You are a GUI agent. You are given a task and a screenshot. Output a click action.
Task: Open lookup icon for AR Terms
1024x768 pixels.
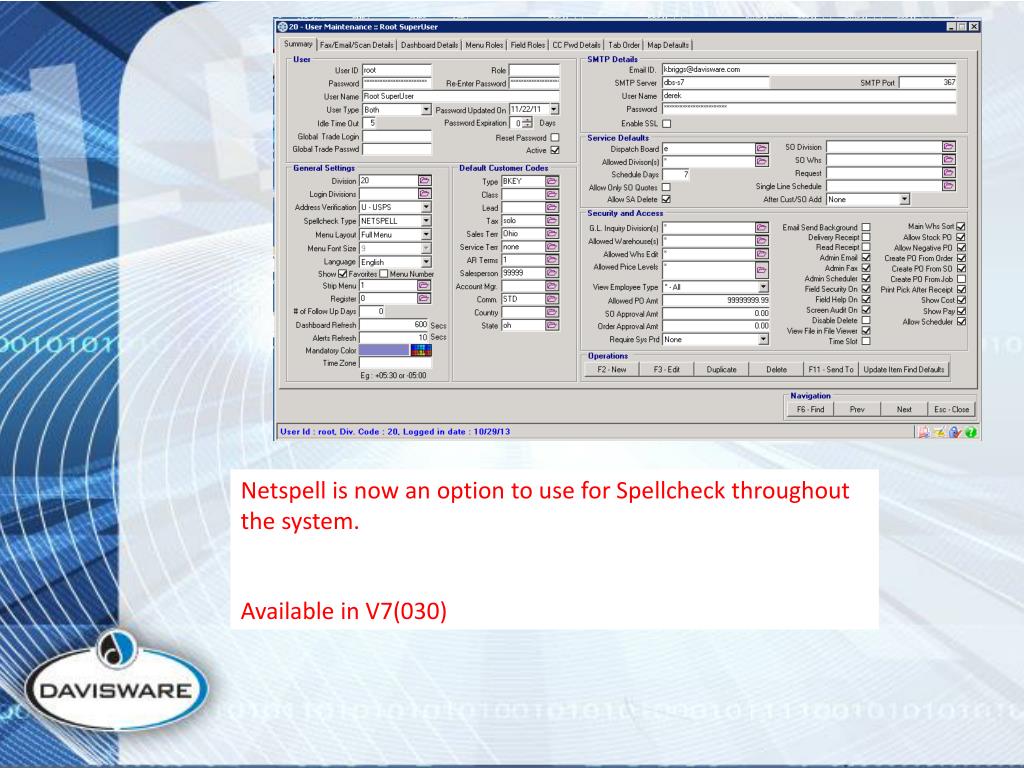[552, 260]
